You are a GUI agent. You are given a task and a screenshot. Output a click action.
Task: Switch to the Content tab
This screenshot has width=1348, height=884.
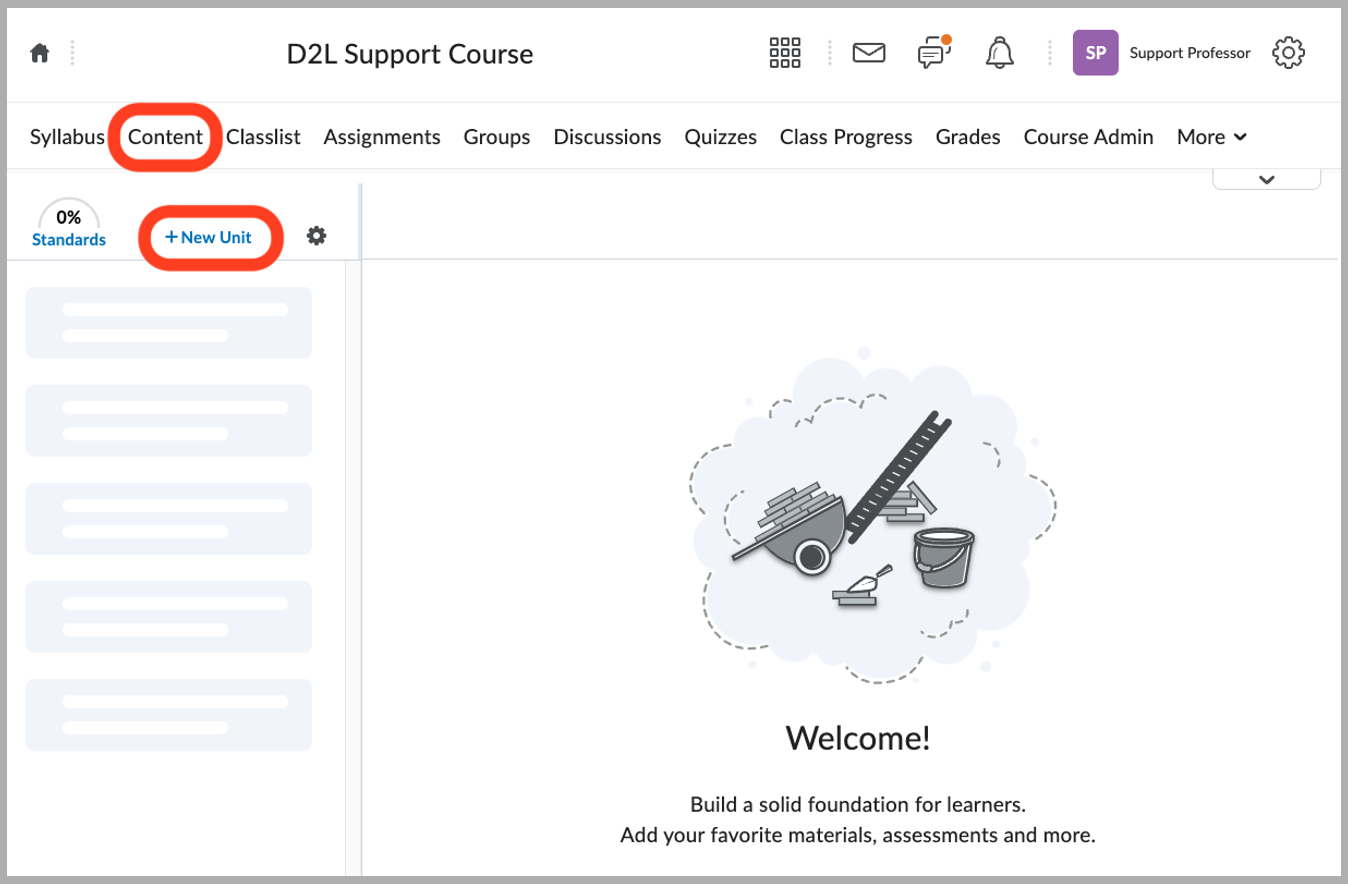(x=165, y=137)
